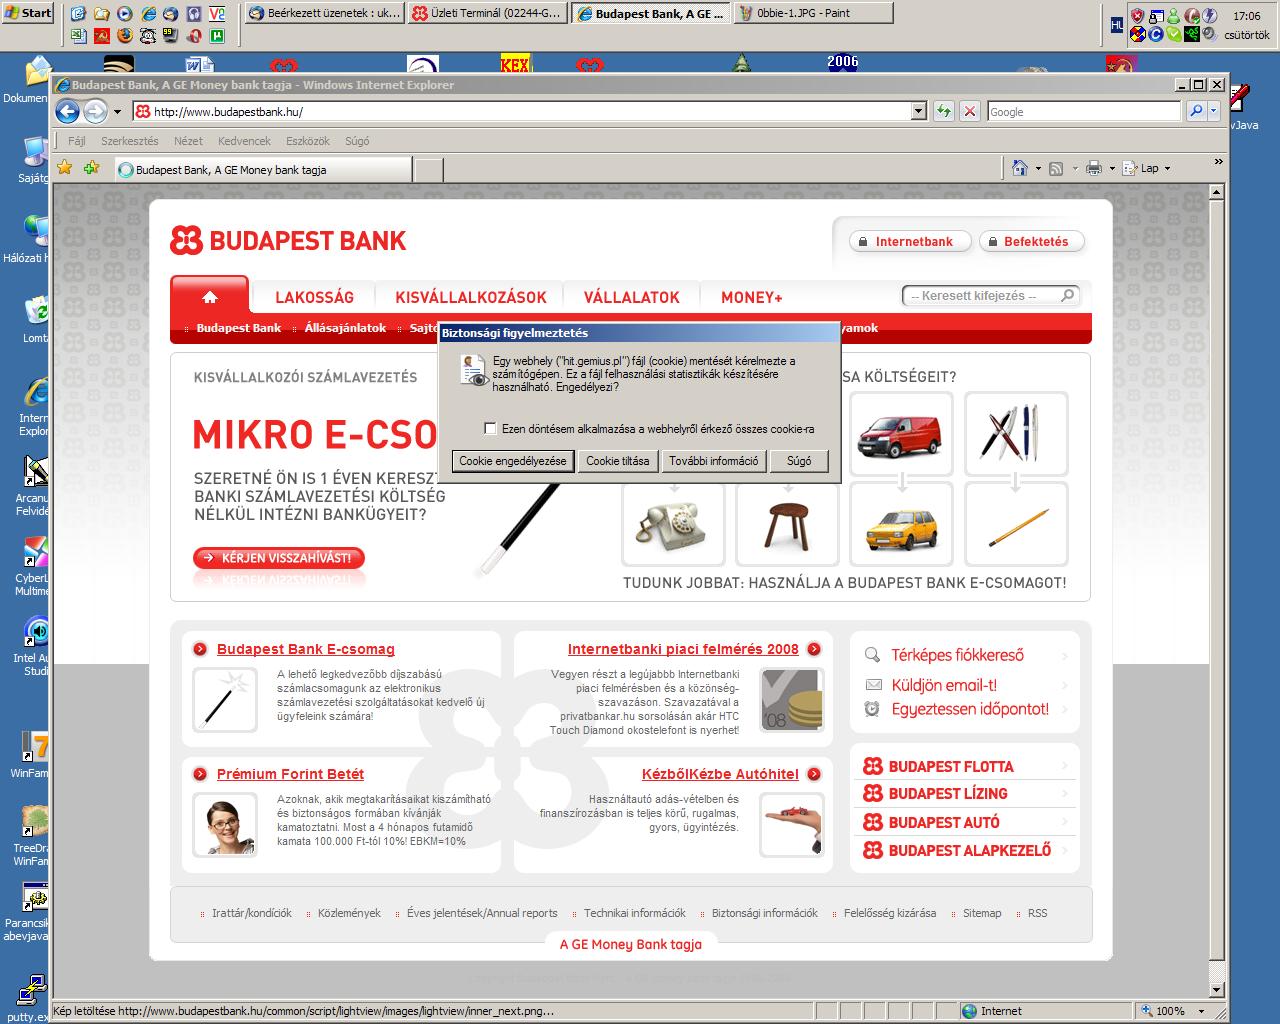Click the arrow icon beside Budapest Bank E-csomag
The height and width of the screenshot is (1024, 1280).
pyautogui.click(x=200, y=649)
